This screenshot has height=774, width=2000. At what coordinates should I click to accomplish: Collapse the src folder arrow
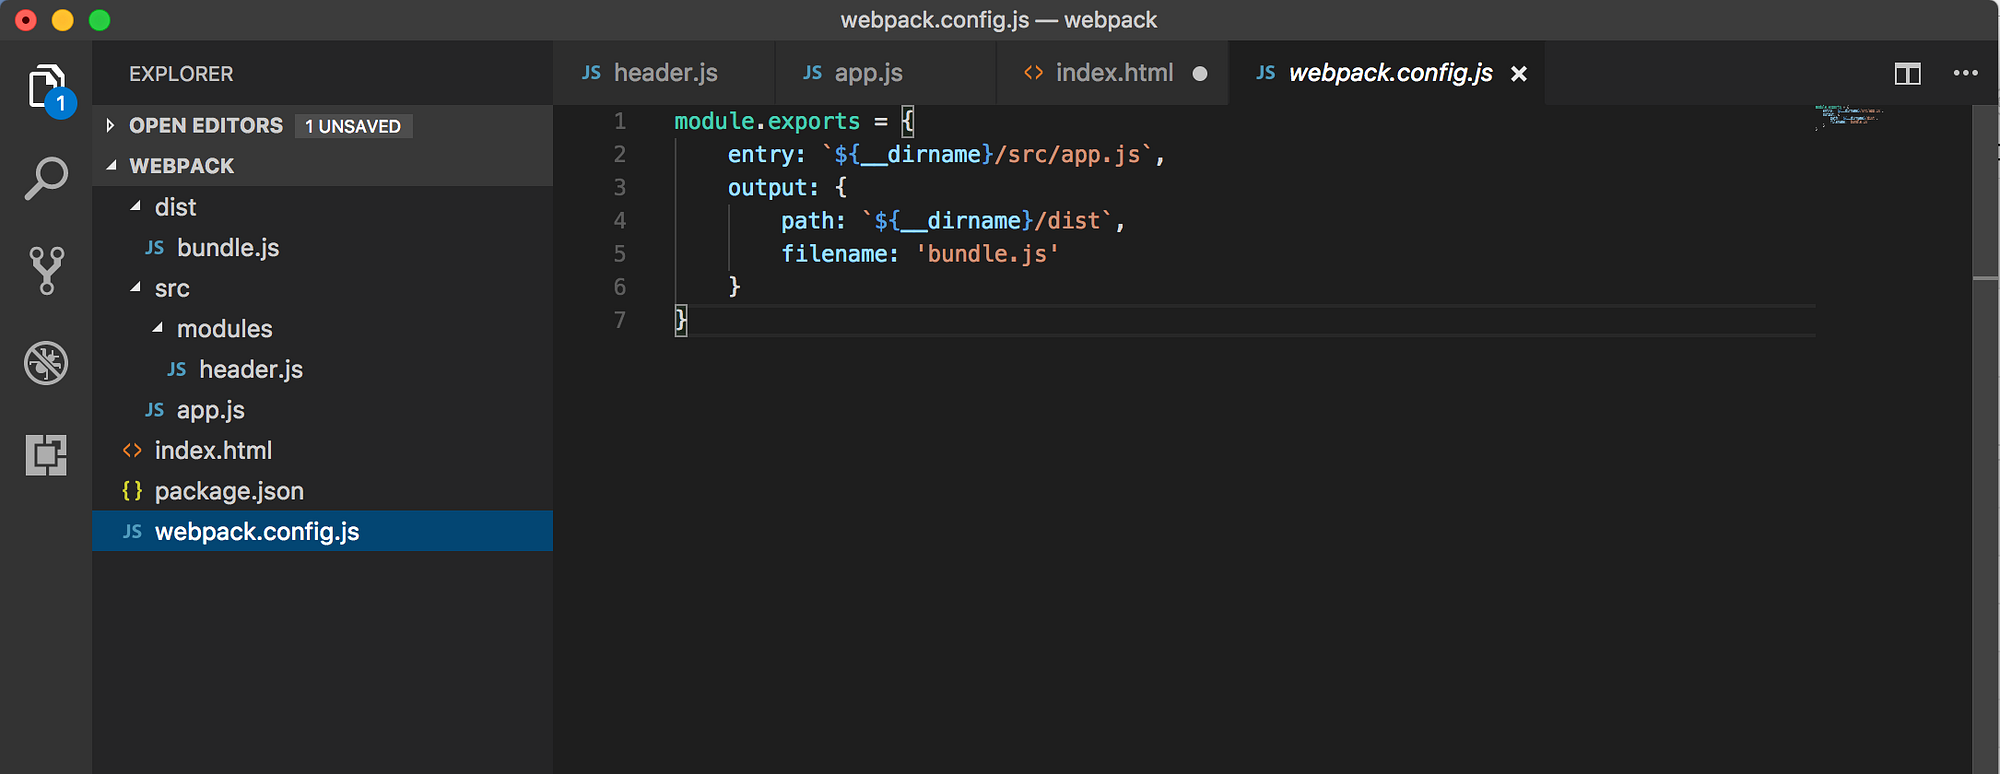click(x=135, y=288)
